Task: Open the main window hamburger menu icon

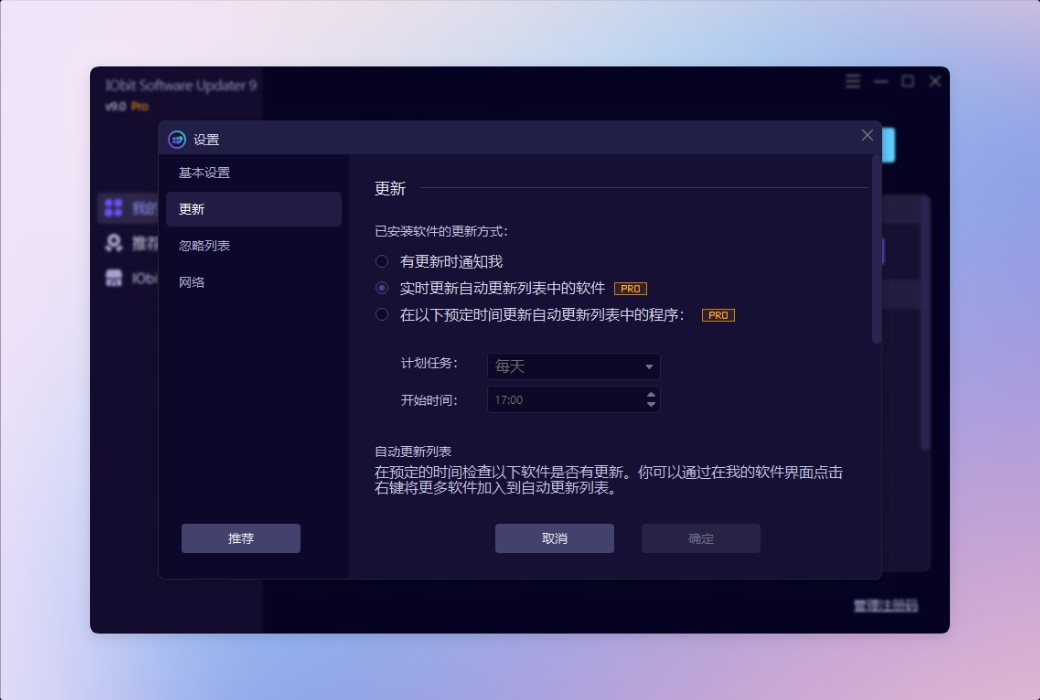Action: click(x=853, y=82)
